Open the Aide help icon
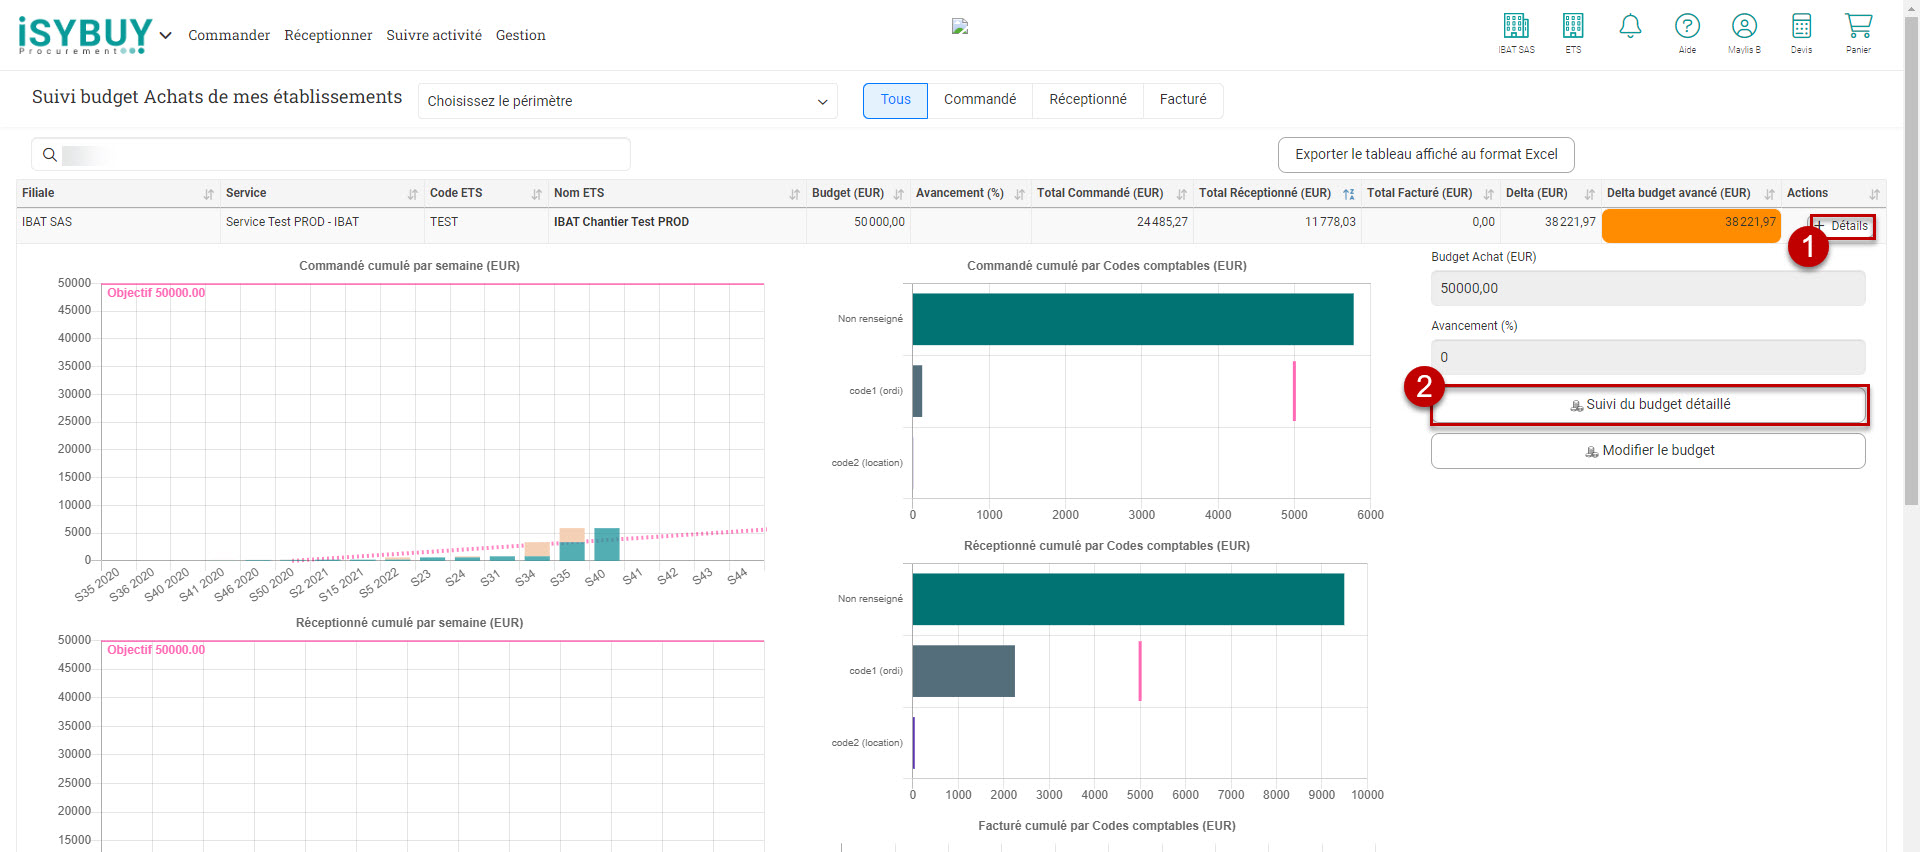This screenshot has width=1920, height=852. click(x=1687, y=32)
